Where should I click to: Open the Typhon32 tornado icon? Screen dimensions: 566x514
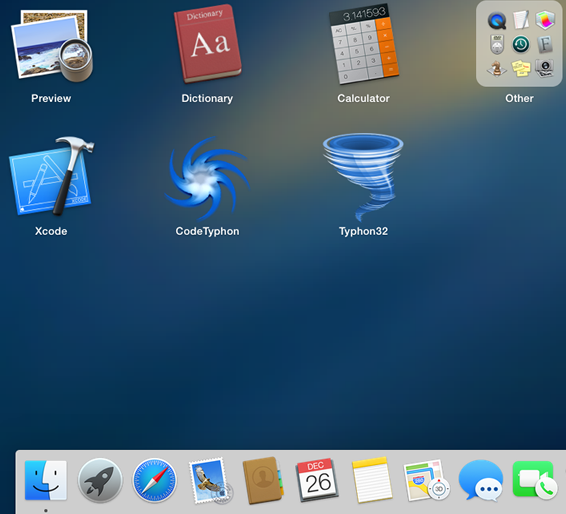click(x=363, y=177)
